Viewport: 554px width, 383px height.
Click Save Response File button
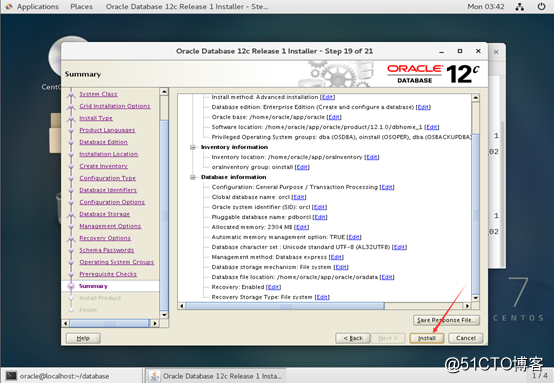[447, 320]
